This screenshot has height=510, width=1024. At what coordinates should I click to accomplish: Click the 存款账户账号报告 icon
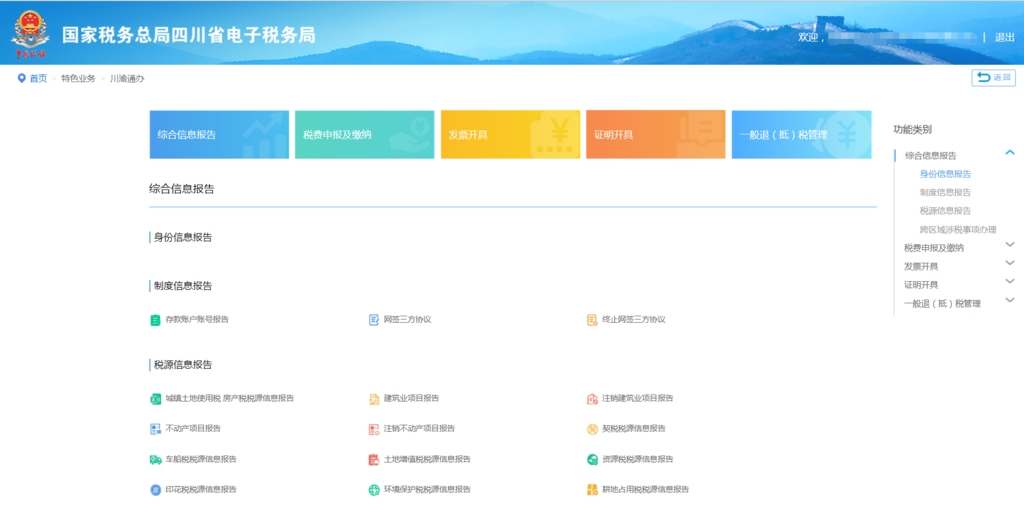(155, 320)
